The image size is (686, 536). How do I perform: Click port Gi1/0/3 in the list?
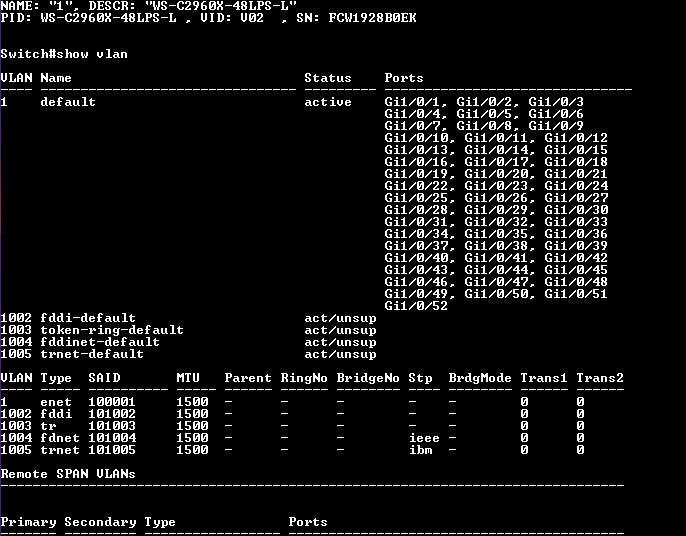556,102
